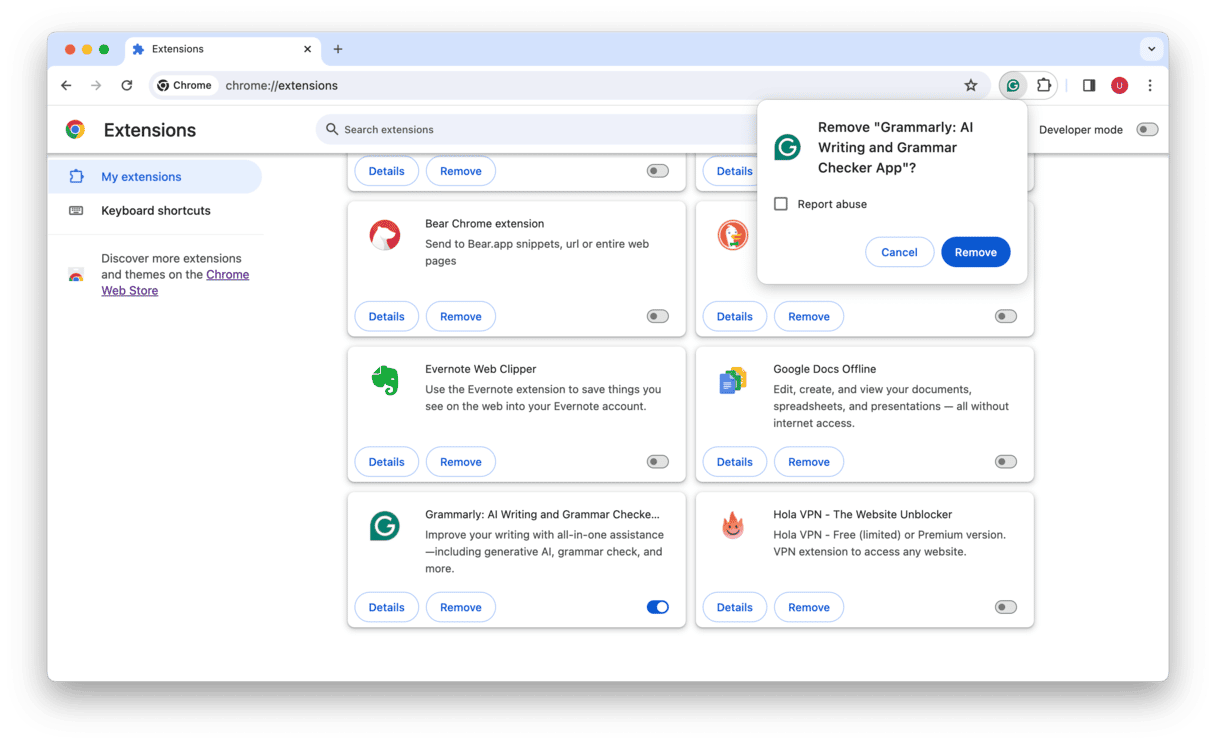Viewport: 1216px width, 744px height.
Task: Toggle the partially visible top-left extension card switch
Action: [657, 171]
